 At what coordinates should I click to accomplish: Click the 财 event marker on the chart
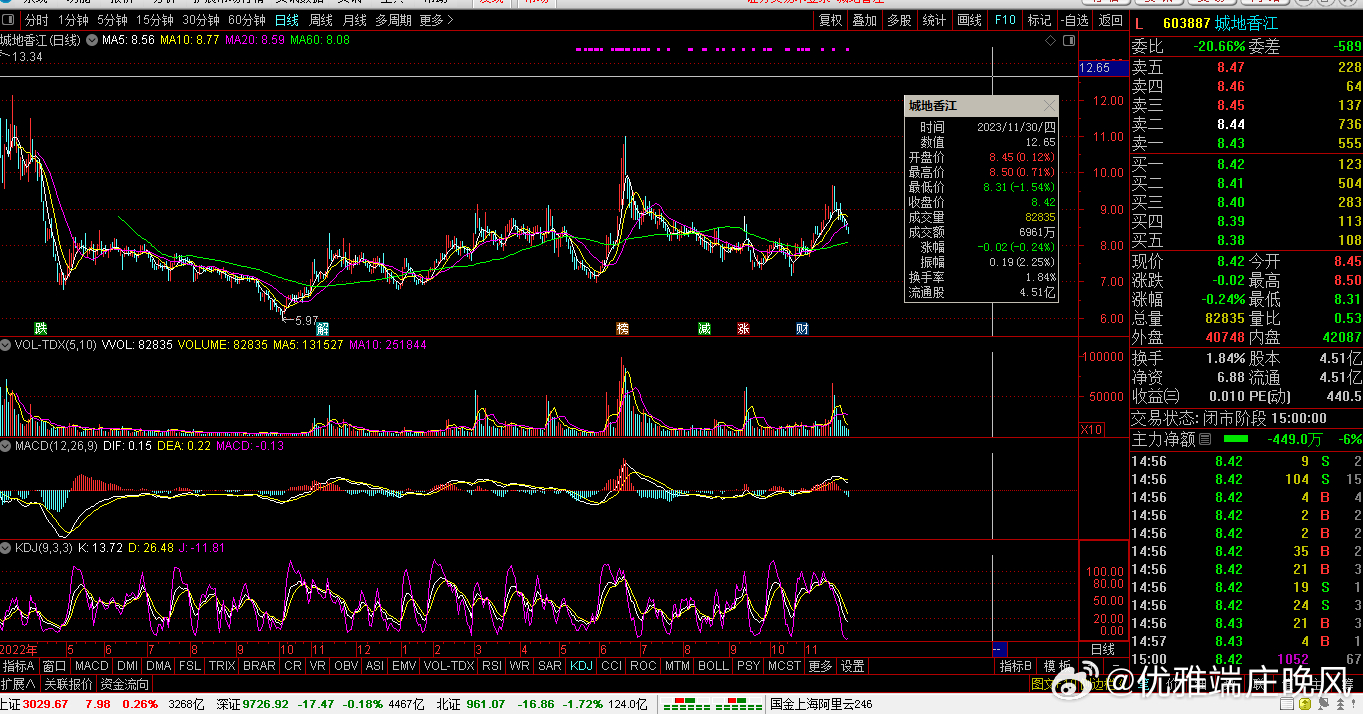802,328
